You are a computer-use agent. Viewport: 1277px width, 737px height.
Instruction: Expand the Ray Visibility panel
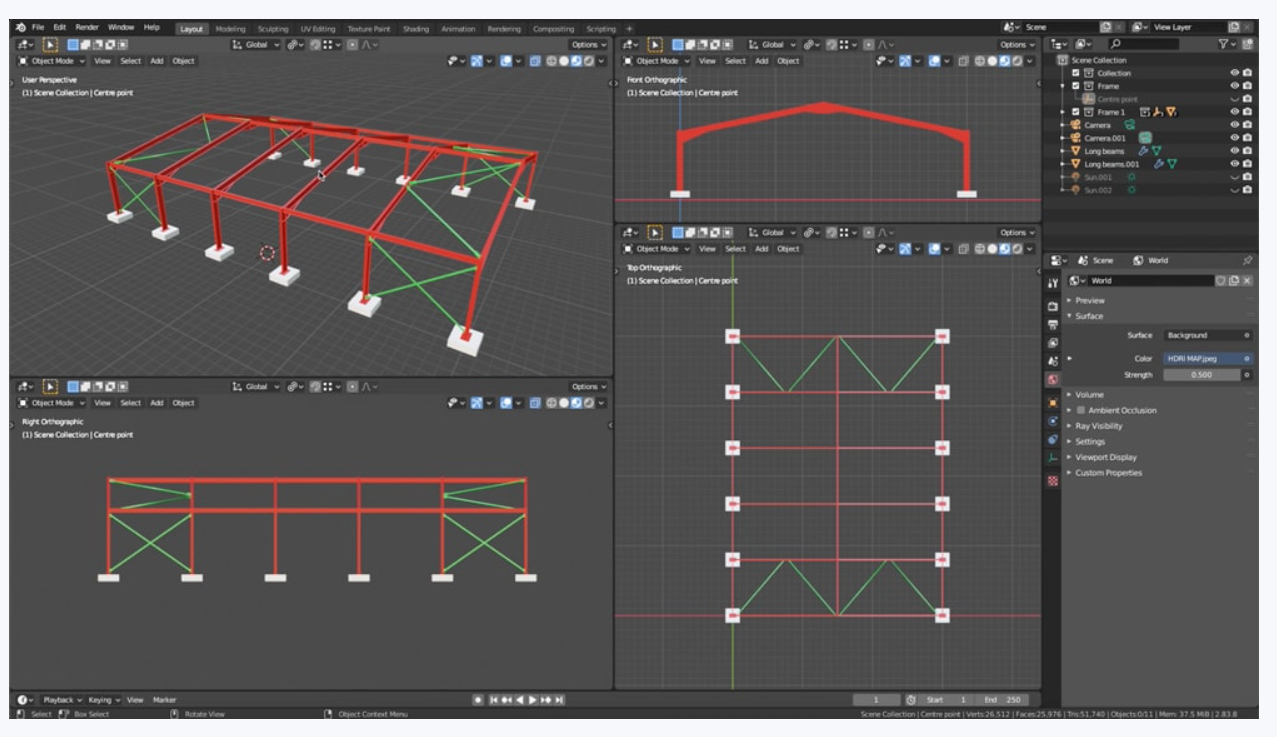1098,426
